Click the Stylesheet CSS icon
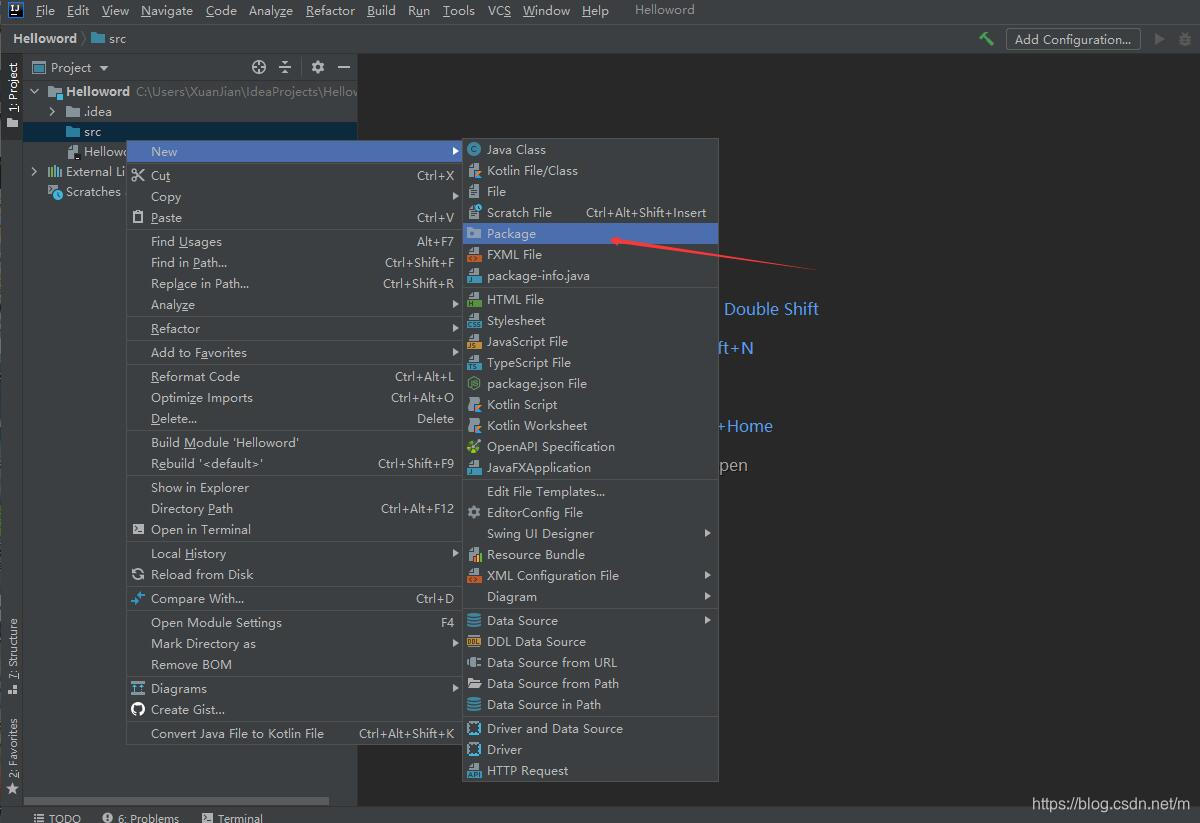 click(x=474, y=321)
